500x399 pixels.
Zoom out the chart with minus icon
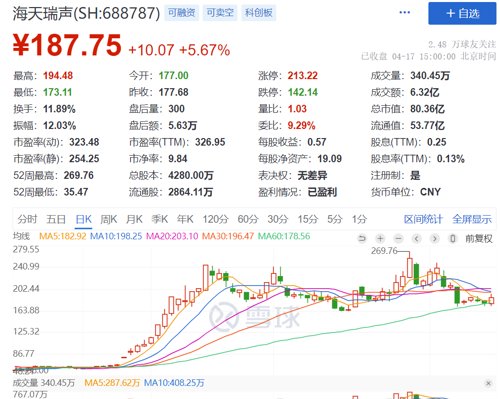point(398,238)
